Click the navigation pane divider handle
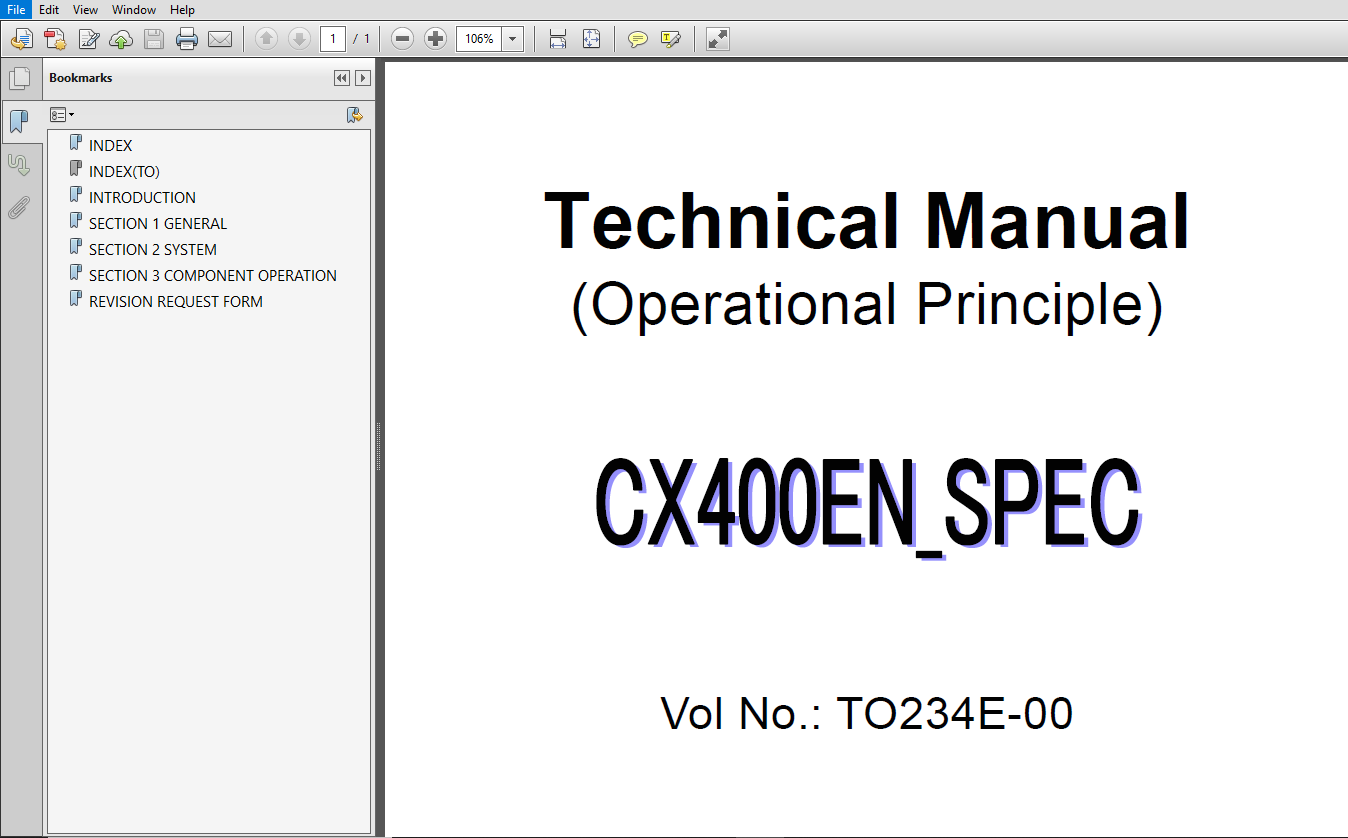 (x=379, y=446)
